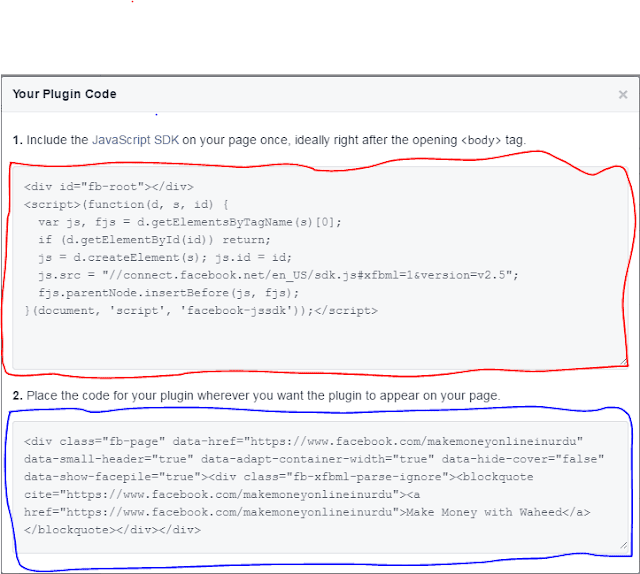Click the line 'js = d.createElement(s); js.id = id;'

tap(165, 257)
